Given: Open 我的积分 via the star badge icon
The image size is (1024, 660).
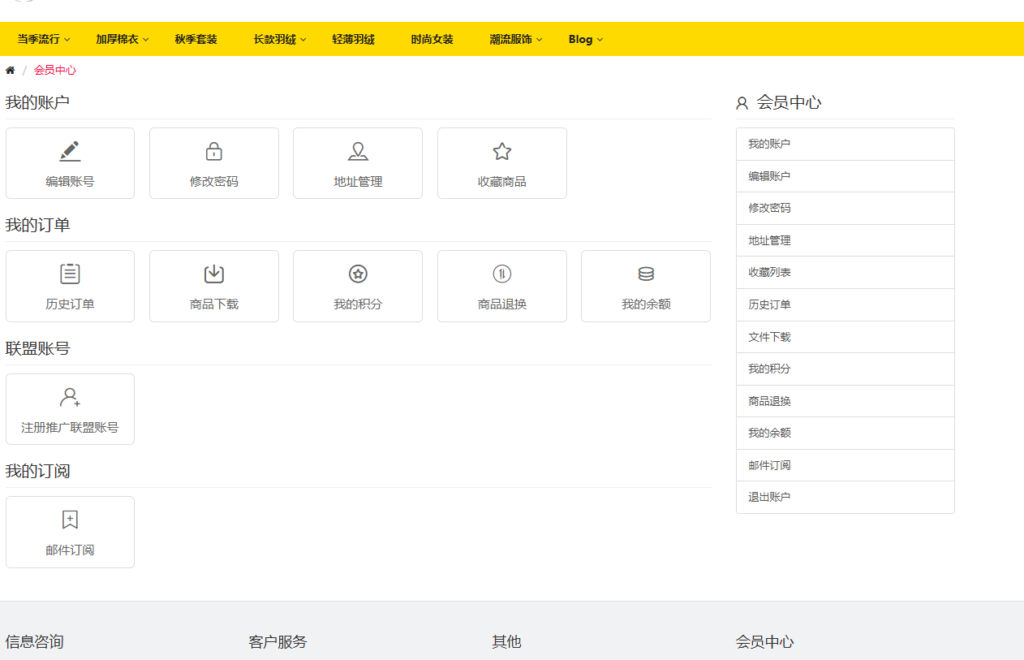Looking at the screenshot, I should [x=357, y=275].
